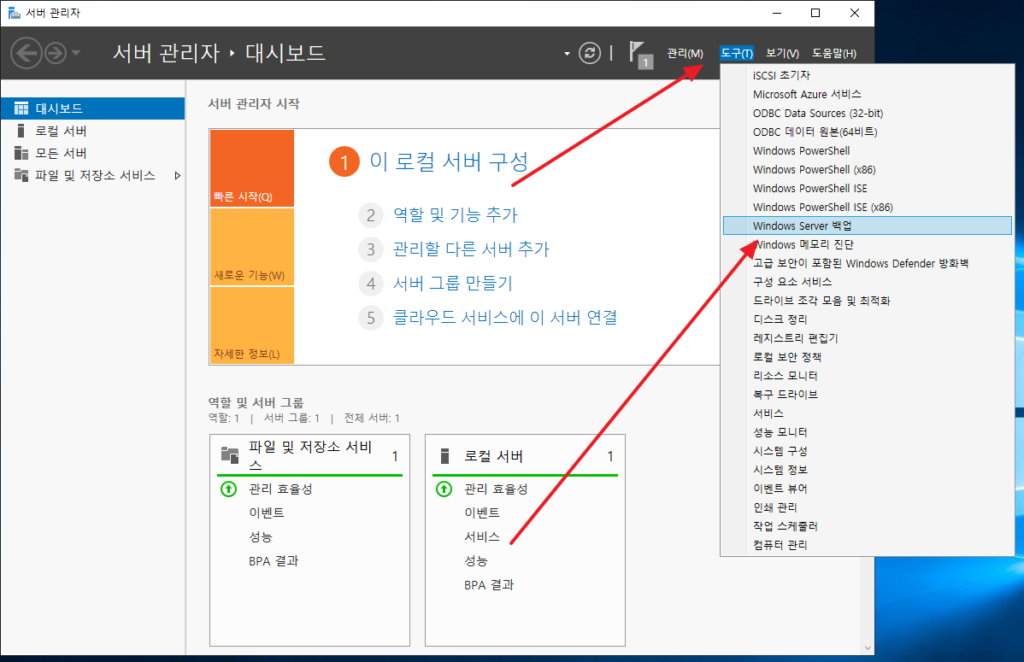Image resolution: width=1024 pixels, height=662 pixels.
Task: Open the dropdown arrow beside refresh icon
Action: tap(568, 53)
